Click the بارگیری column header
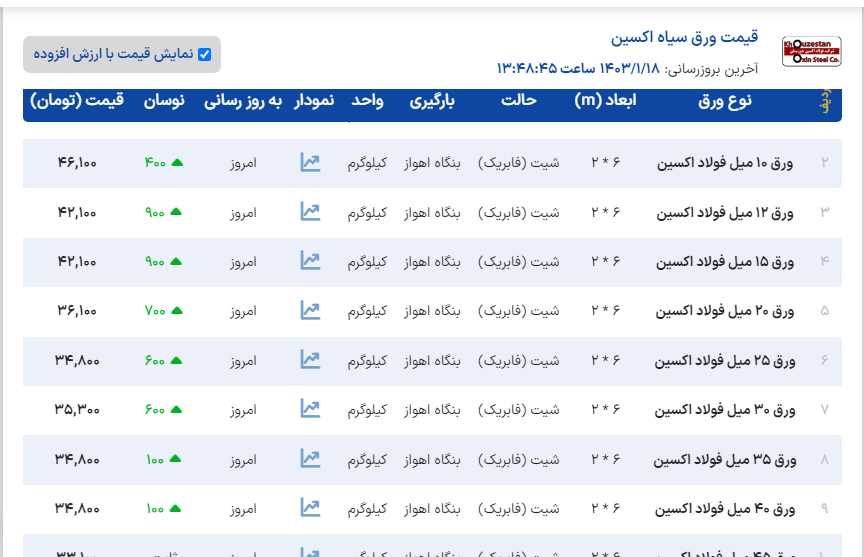This screenshot has height=557, width=864. (x=435, y=101)
